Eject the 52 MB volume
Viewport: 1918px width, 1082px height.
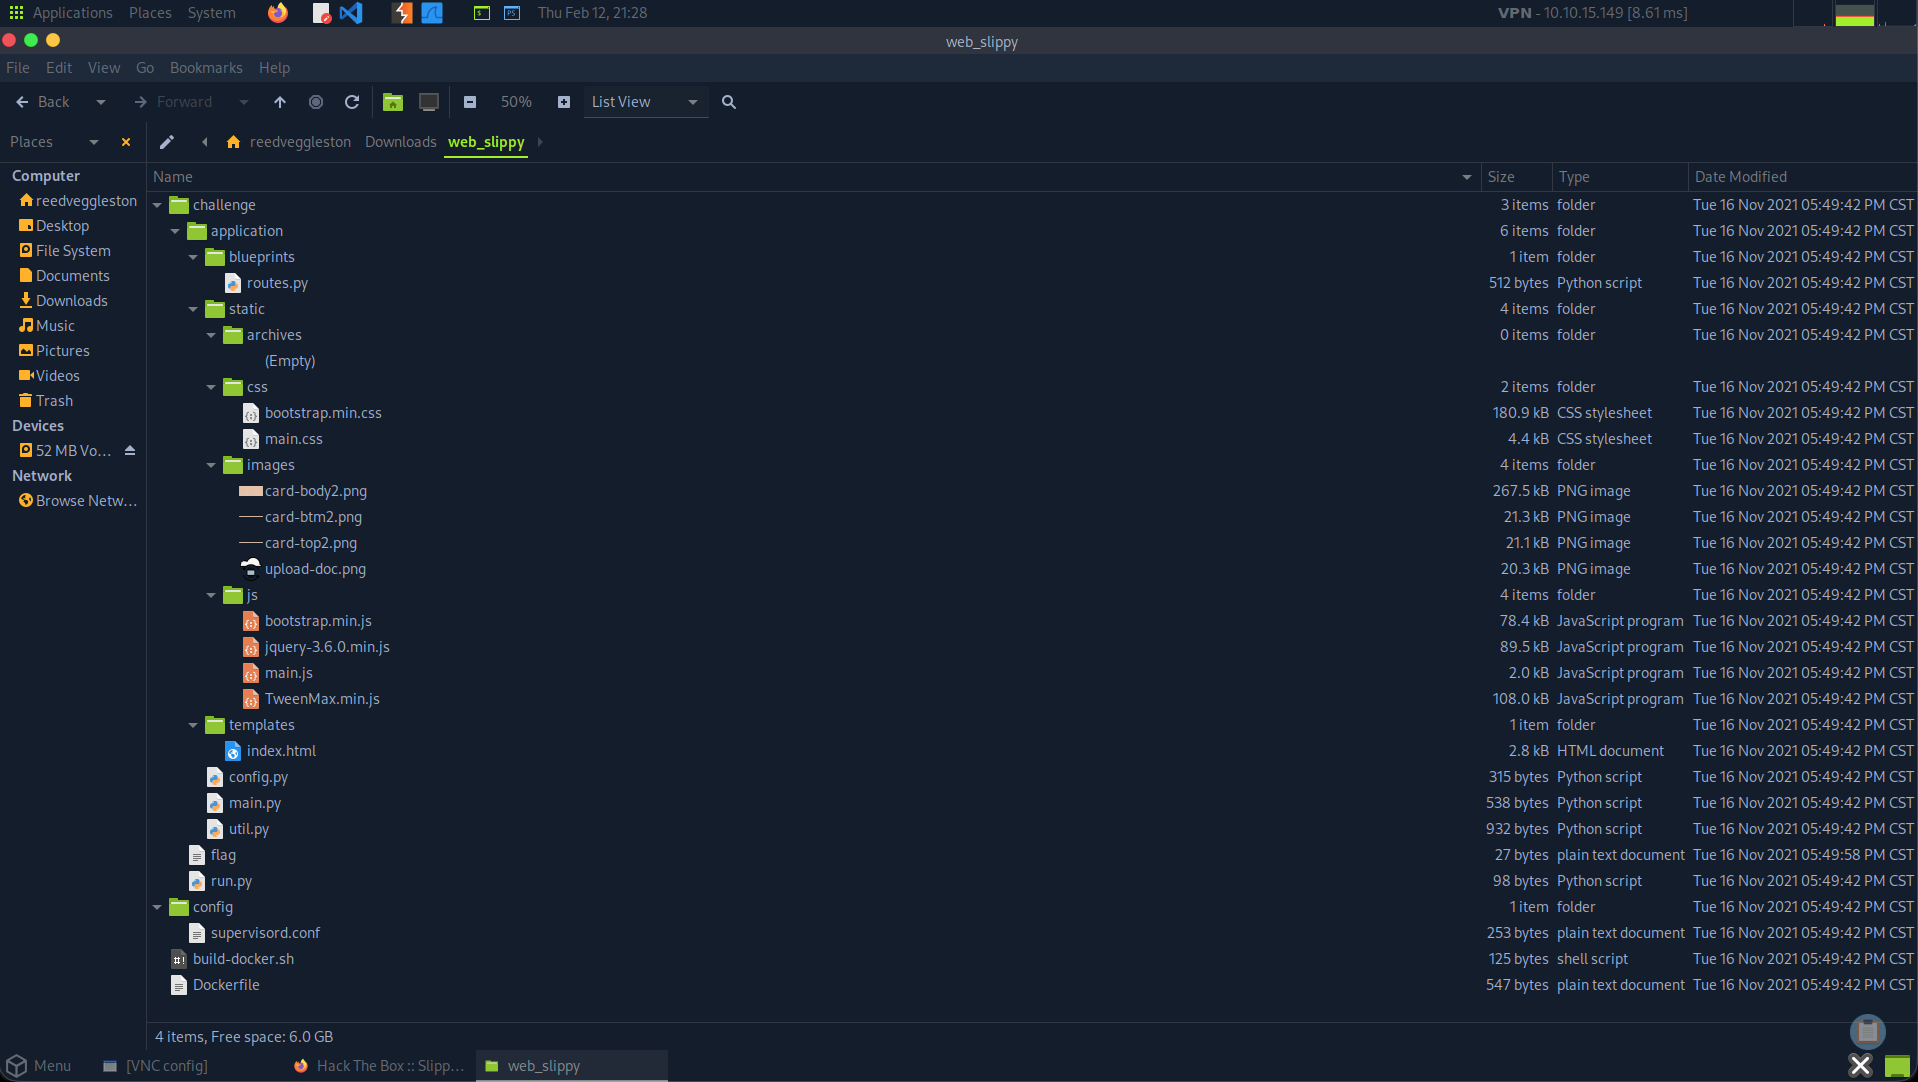(x=130, y=451)
